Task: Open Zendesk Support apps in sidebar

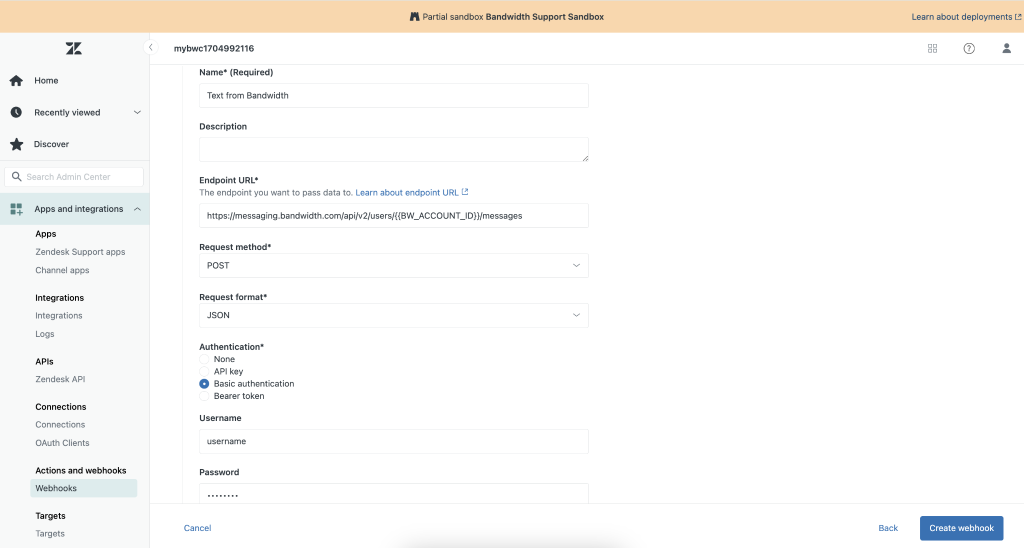Action: (x=80, y=252)
